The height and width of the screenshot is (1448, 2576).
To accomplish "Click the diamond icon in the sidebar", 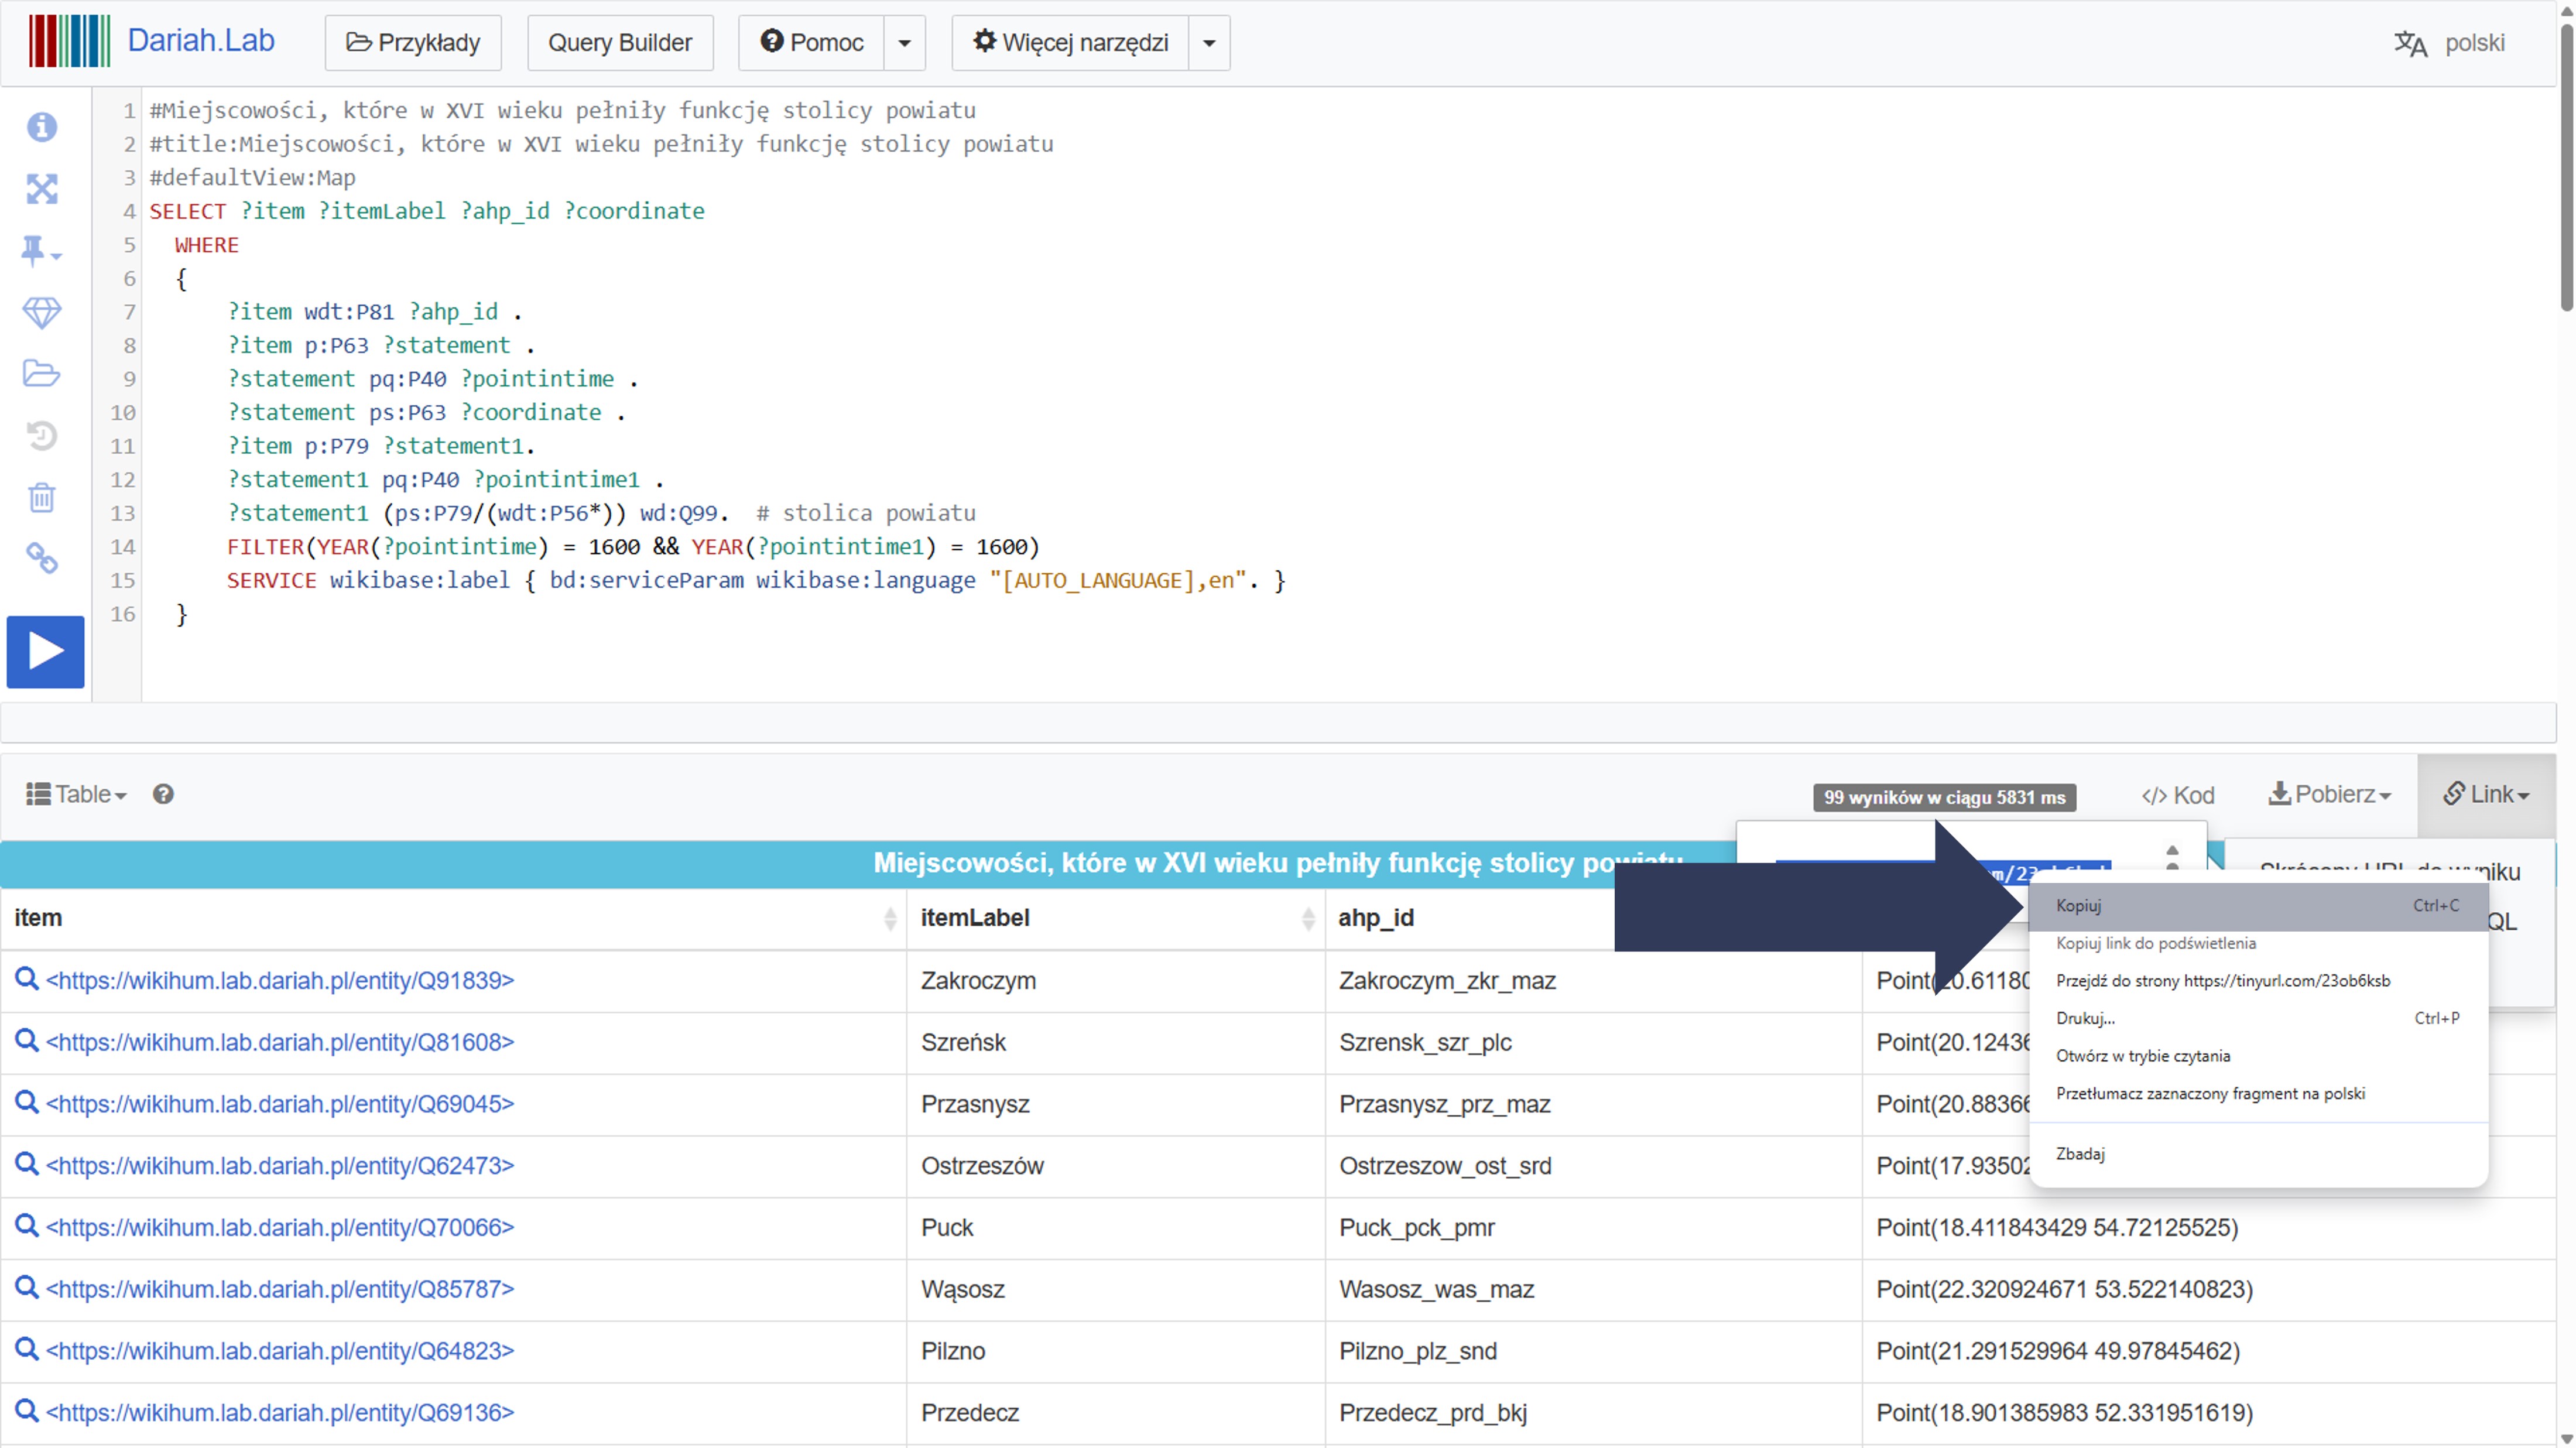I will pos(41,312).
